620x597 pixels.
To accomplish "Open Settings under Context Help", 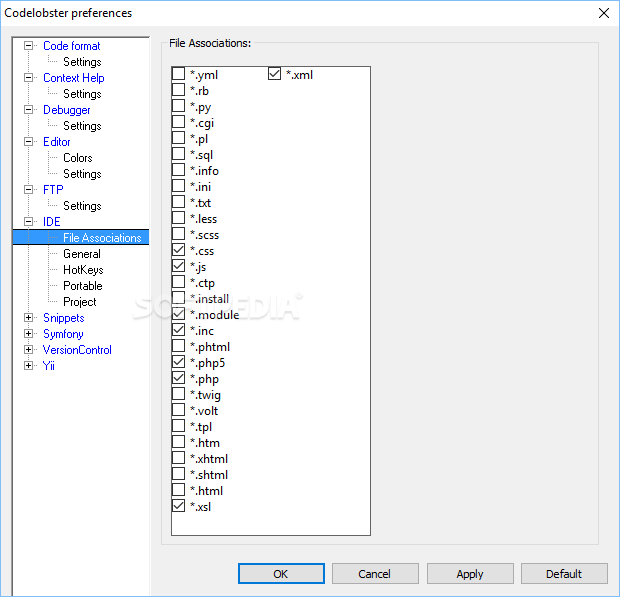I will tap(82, 94).
